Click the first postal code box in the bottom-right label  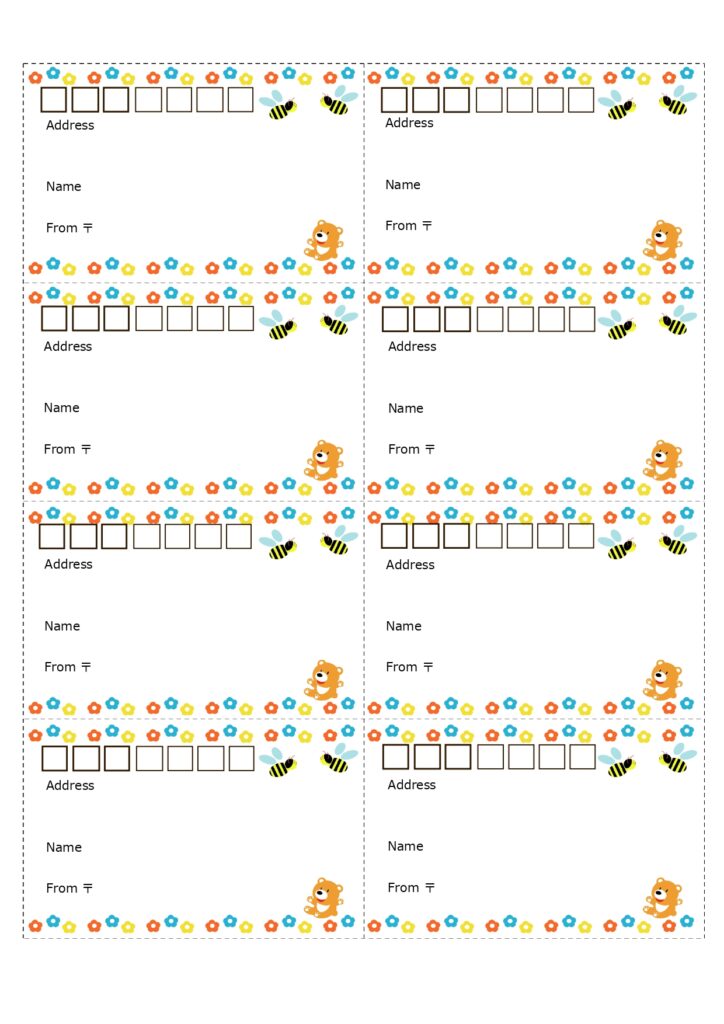click(x=396, y=756)
